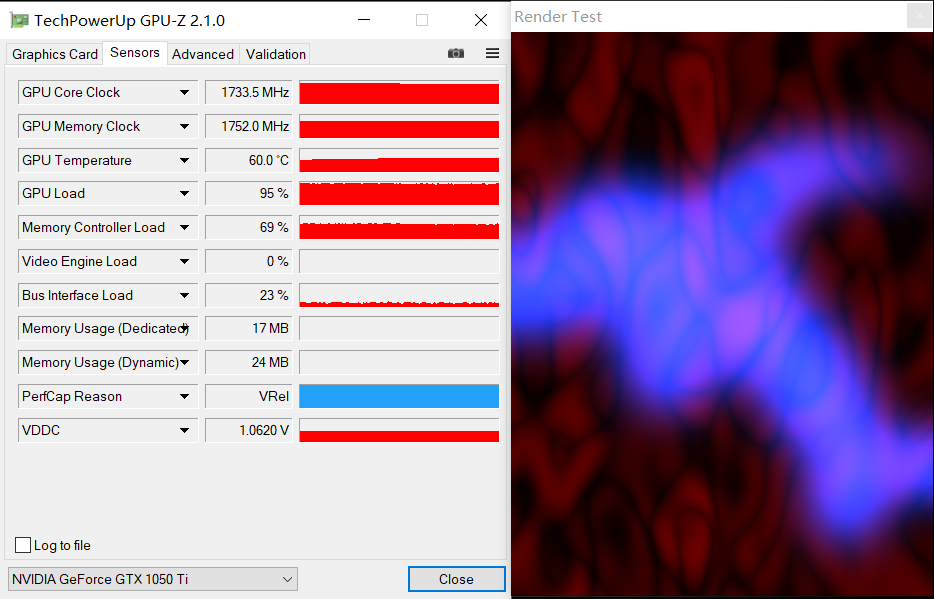The image size is (934, 599).
Task: Click the 1752.0 MHz memory clock value
Action: [x=249, y=126]
